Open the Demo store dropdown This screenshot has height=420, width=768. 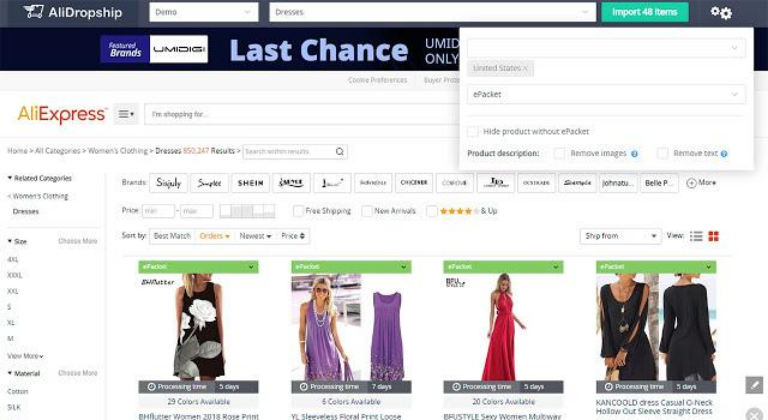click(x=204, y=12)
